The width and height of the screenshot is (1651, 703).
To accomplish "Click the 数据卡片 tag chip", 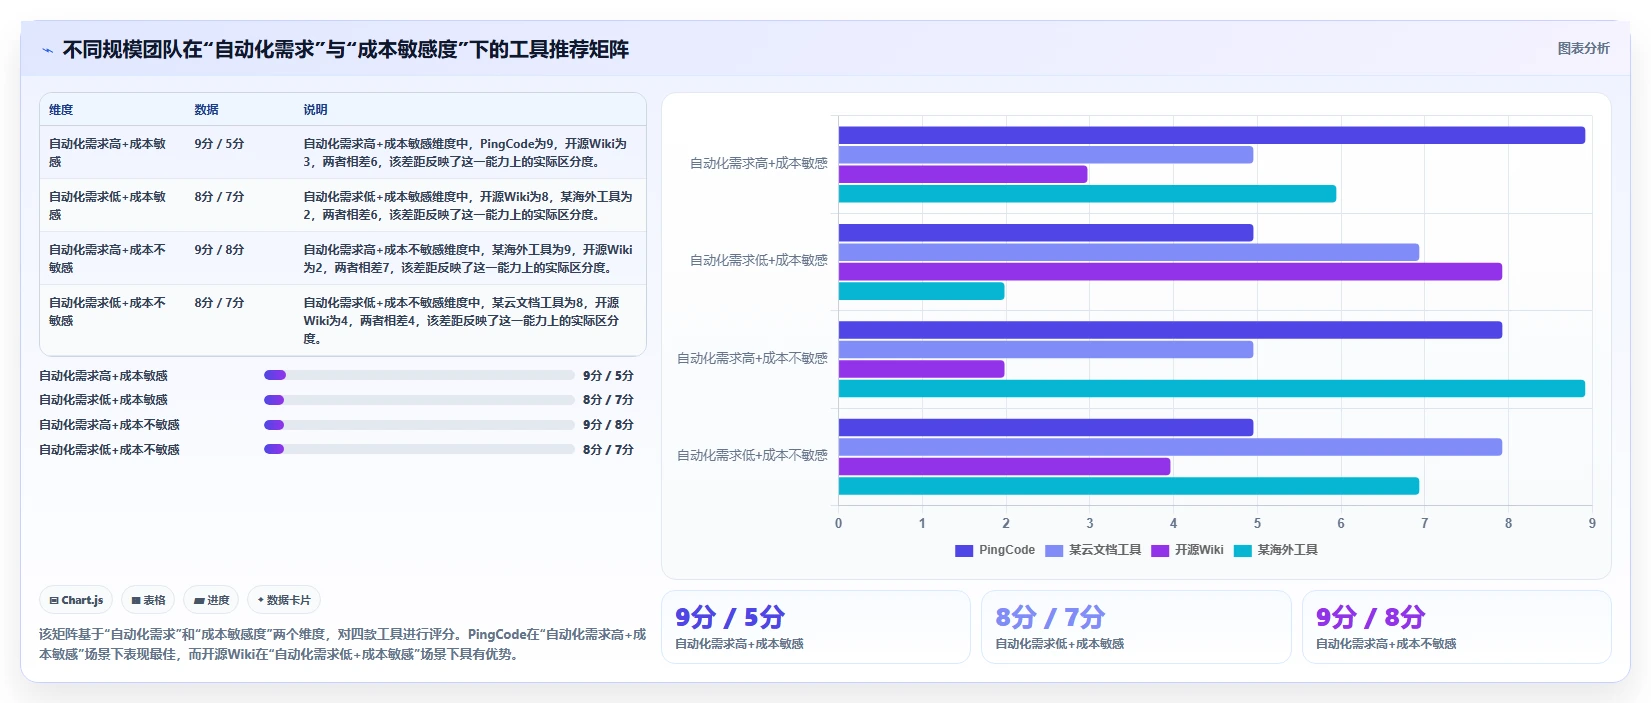I will 284,600.
